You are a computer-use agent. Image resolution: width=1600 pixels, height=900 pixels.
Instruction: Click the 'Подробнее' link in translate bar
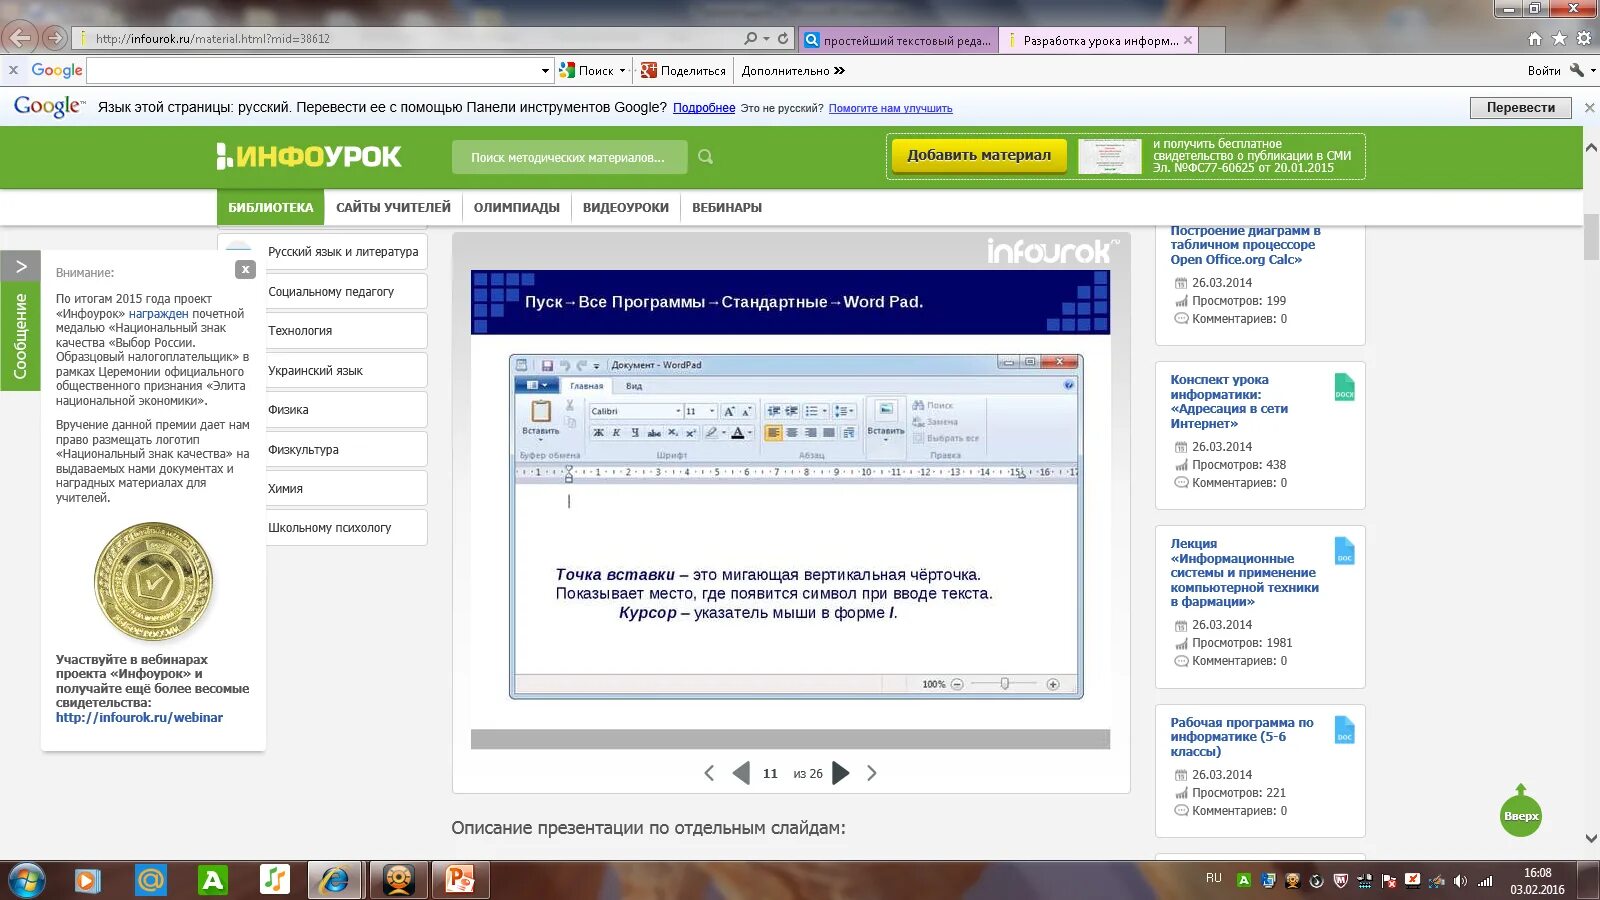[x=704, y=108]
